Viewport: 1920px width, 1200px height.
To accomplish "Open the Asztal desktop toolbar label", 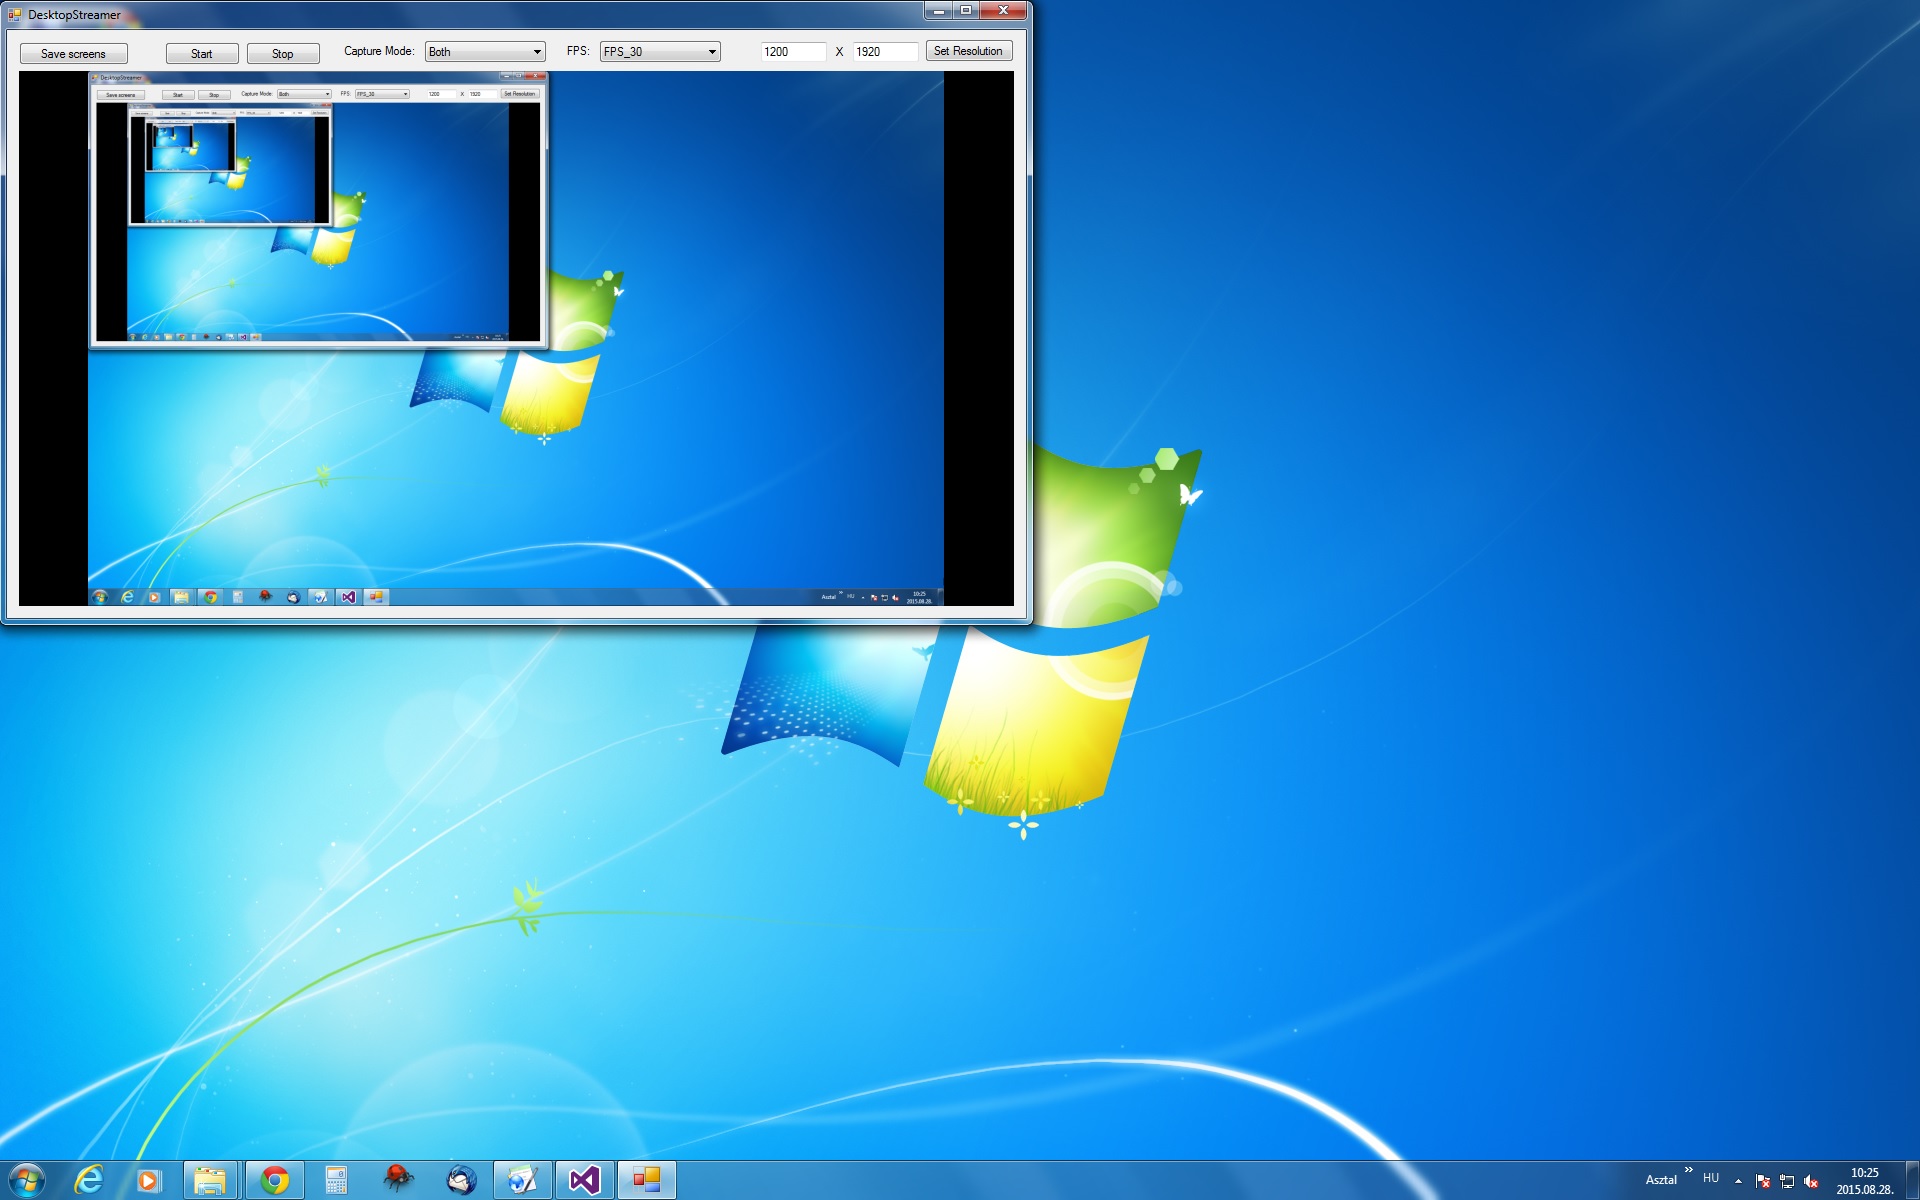I will pos(1661,1180).
